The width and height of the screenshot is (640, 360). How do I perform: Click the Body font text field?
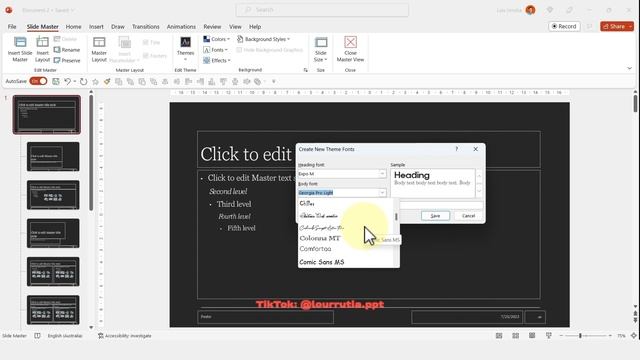click(x=338, y=193)
